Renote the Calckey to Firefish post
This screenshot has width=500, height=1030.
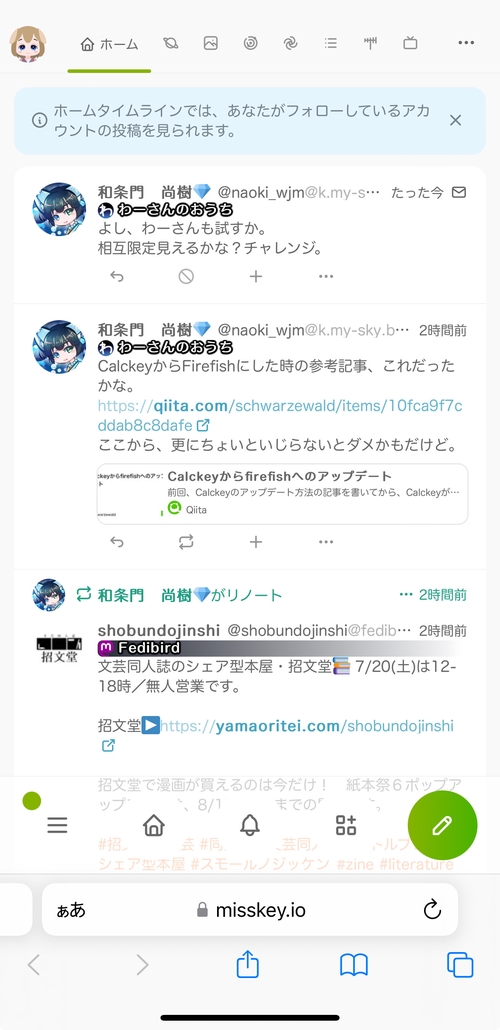[x=186, y=542]
